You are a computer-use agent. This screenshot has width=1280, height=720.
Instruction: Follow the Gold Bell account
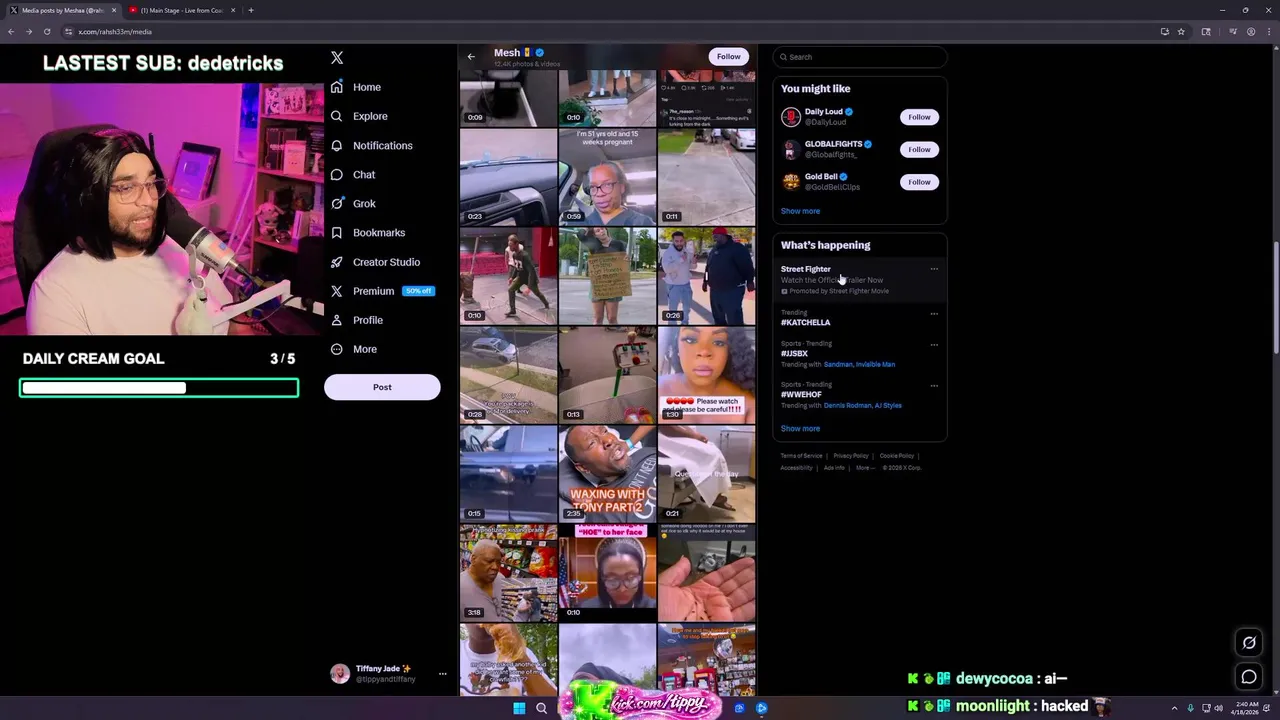click(919, 182)
